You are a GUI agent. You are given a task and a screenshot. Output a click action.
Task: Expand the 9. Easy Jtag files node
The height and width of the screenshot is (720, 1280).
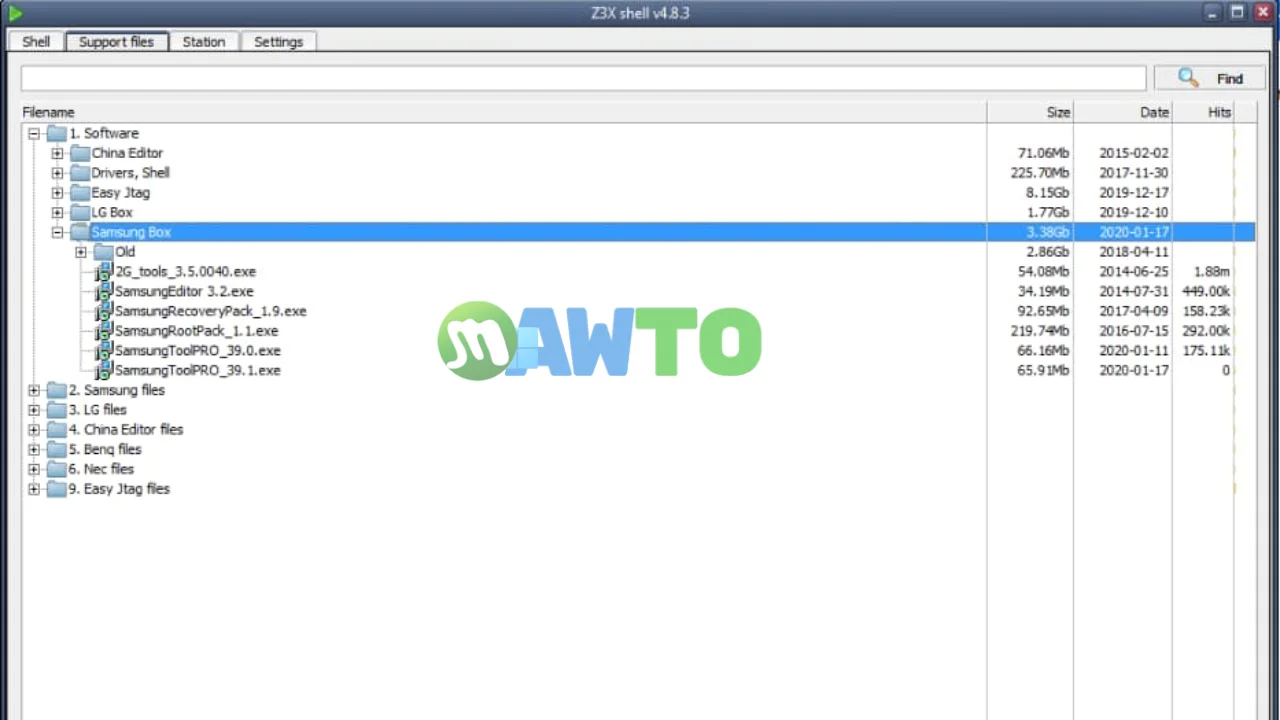pos(34,489)
